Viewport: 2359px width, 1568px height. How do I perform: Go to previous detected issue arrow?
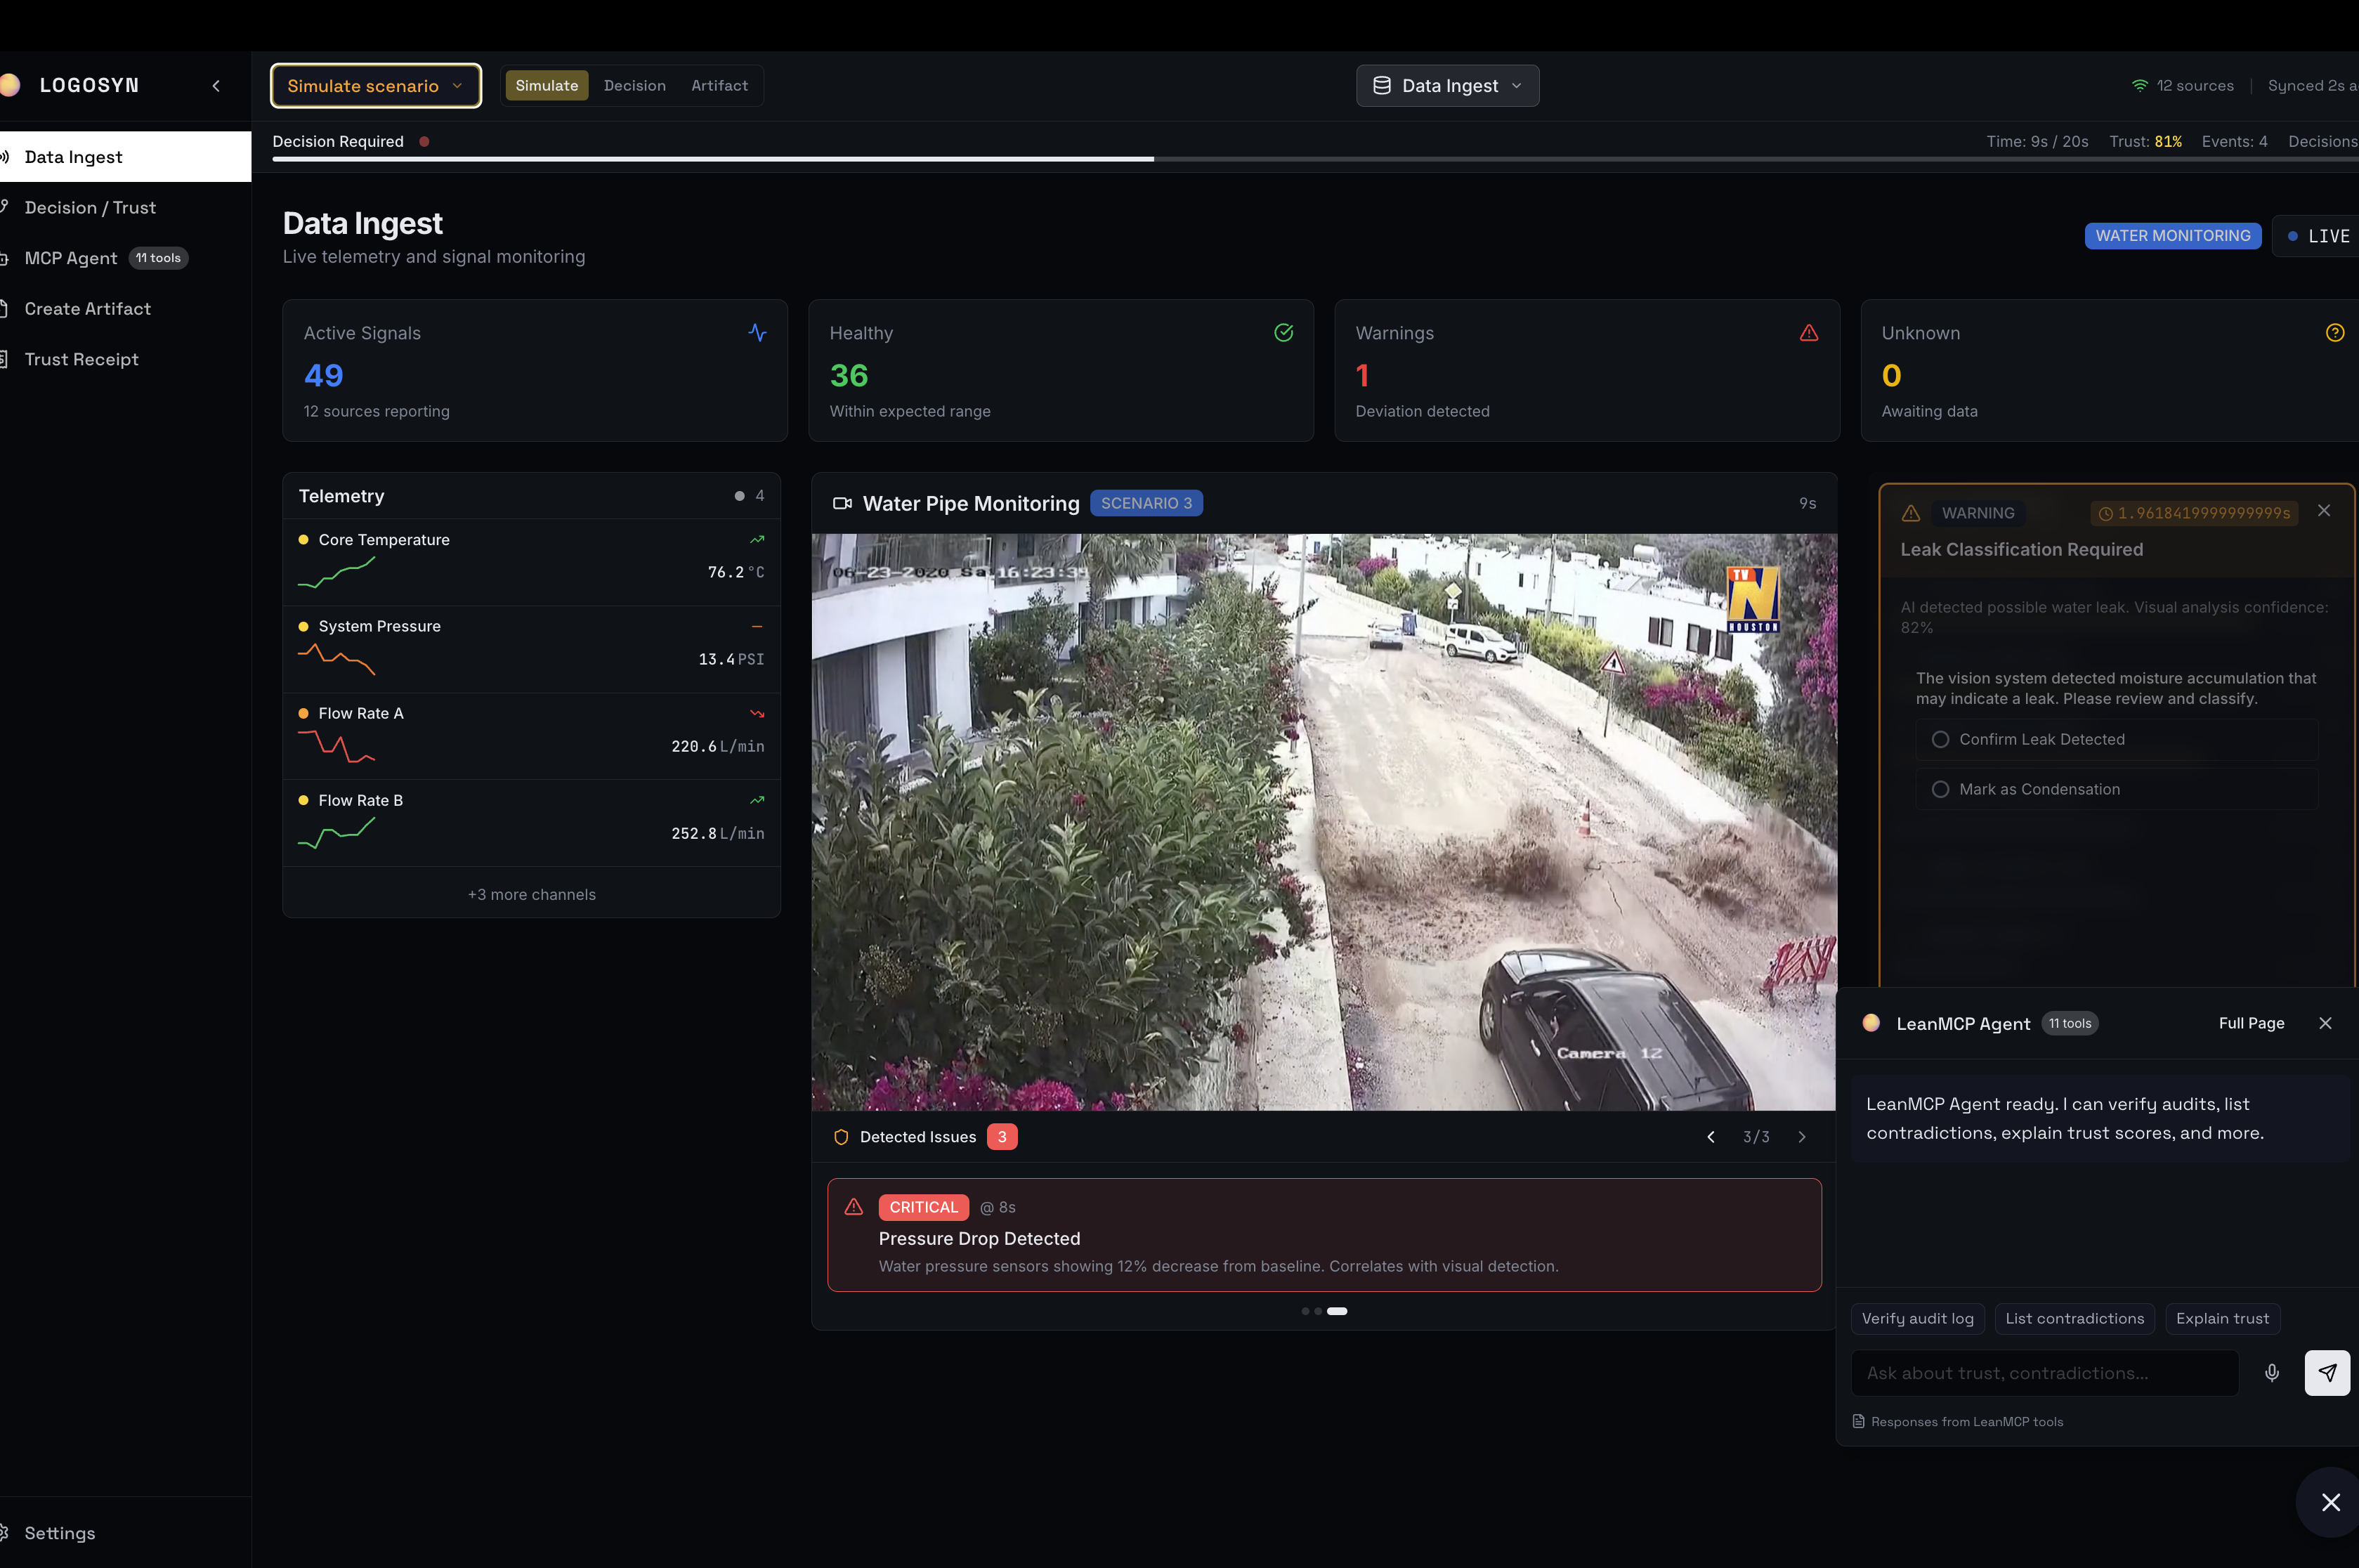[1710, 1137]
